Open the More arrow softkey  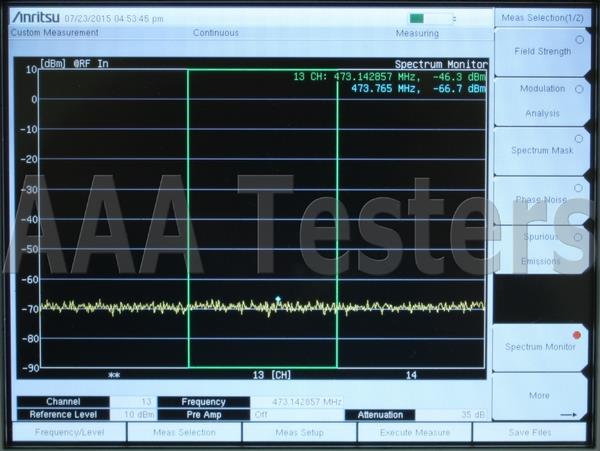coord(540,397)
